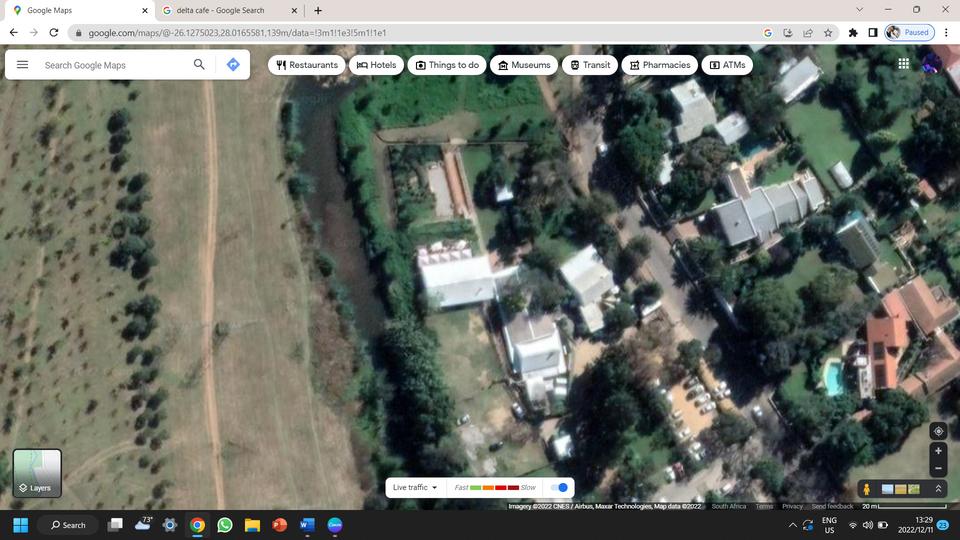Turn off the live traffic toggle
The width and height of the screenshot is (960, 540).
tap(559, 487)
